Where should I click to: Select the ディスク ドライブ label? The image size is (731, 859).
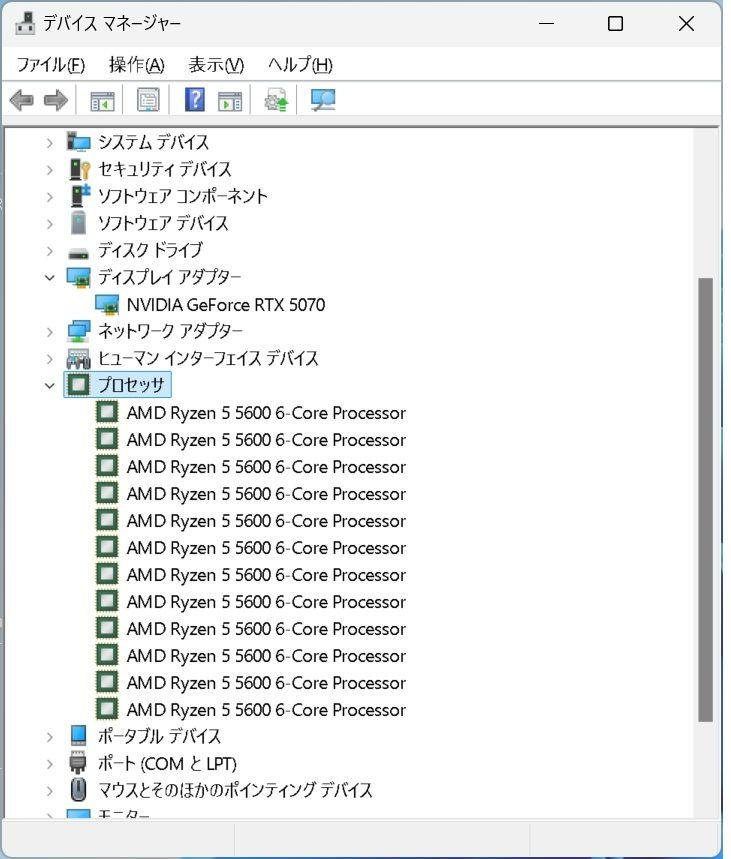coord(150,250)
